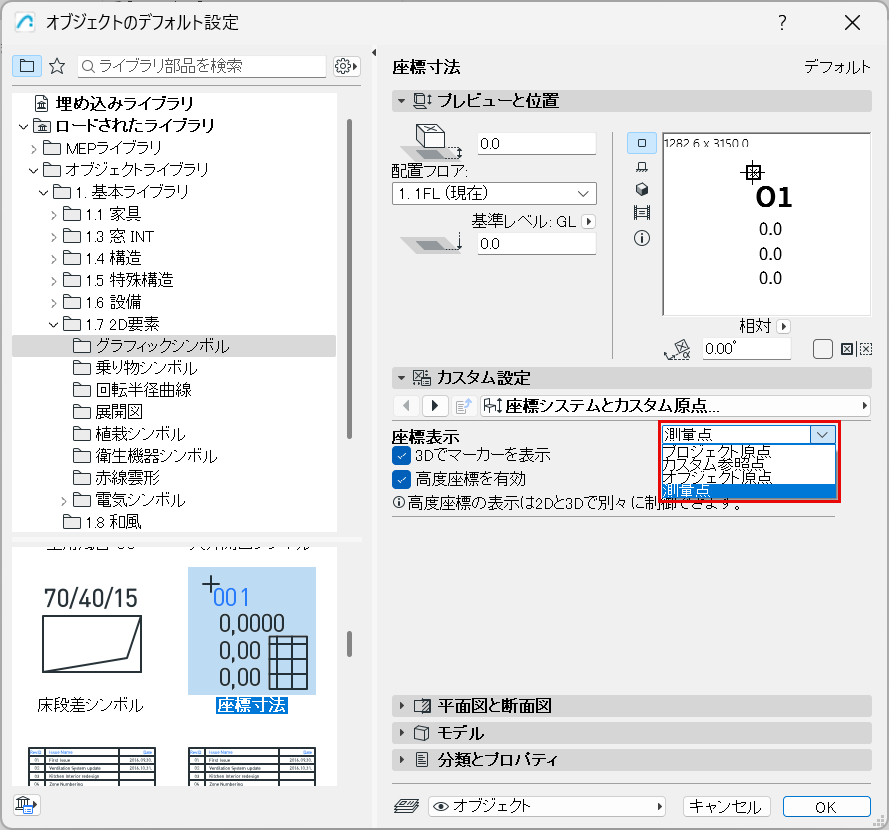Expand the 1.4 構造 folder
889x830 pixels.
(x=53, y=259)
